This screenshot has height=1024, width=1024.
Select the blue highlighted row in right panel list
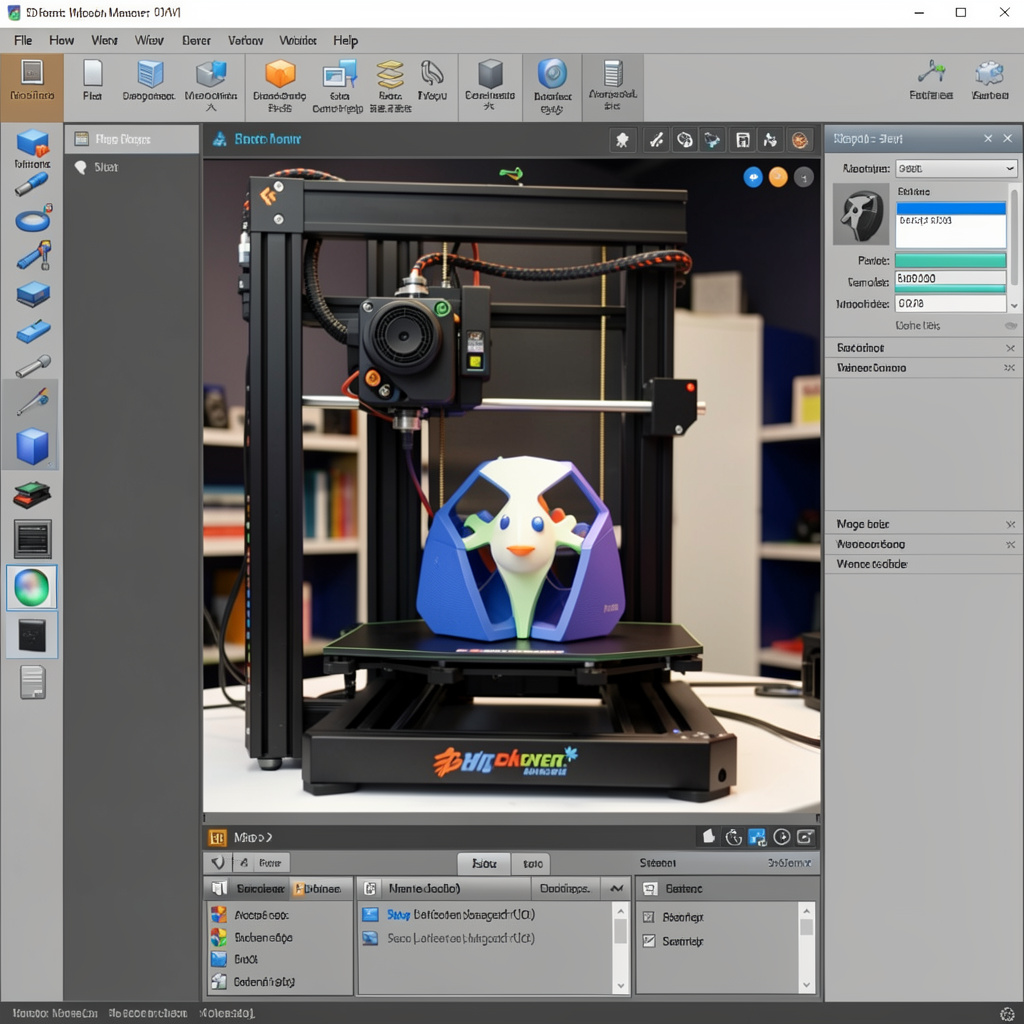click(951, 208)
